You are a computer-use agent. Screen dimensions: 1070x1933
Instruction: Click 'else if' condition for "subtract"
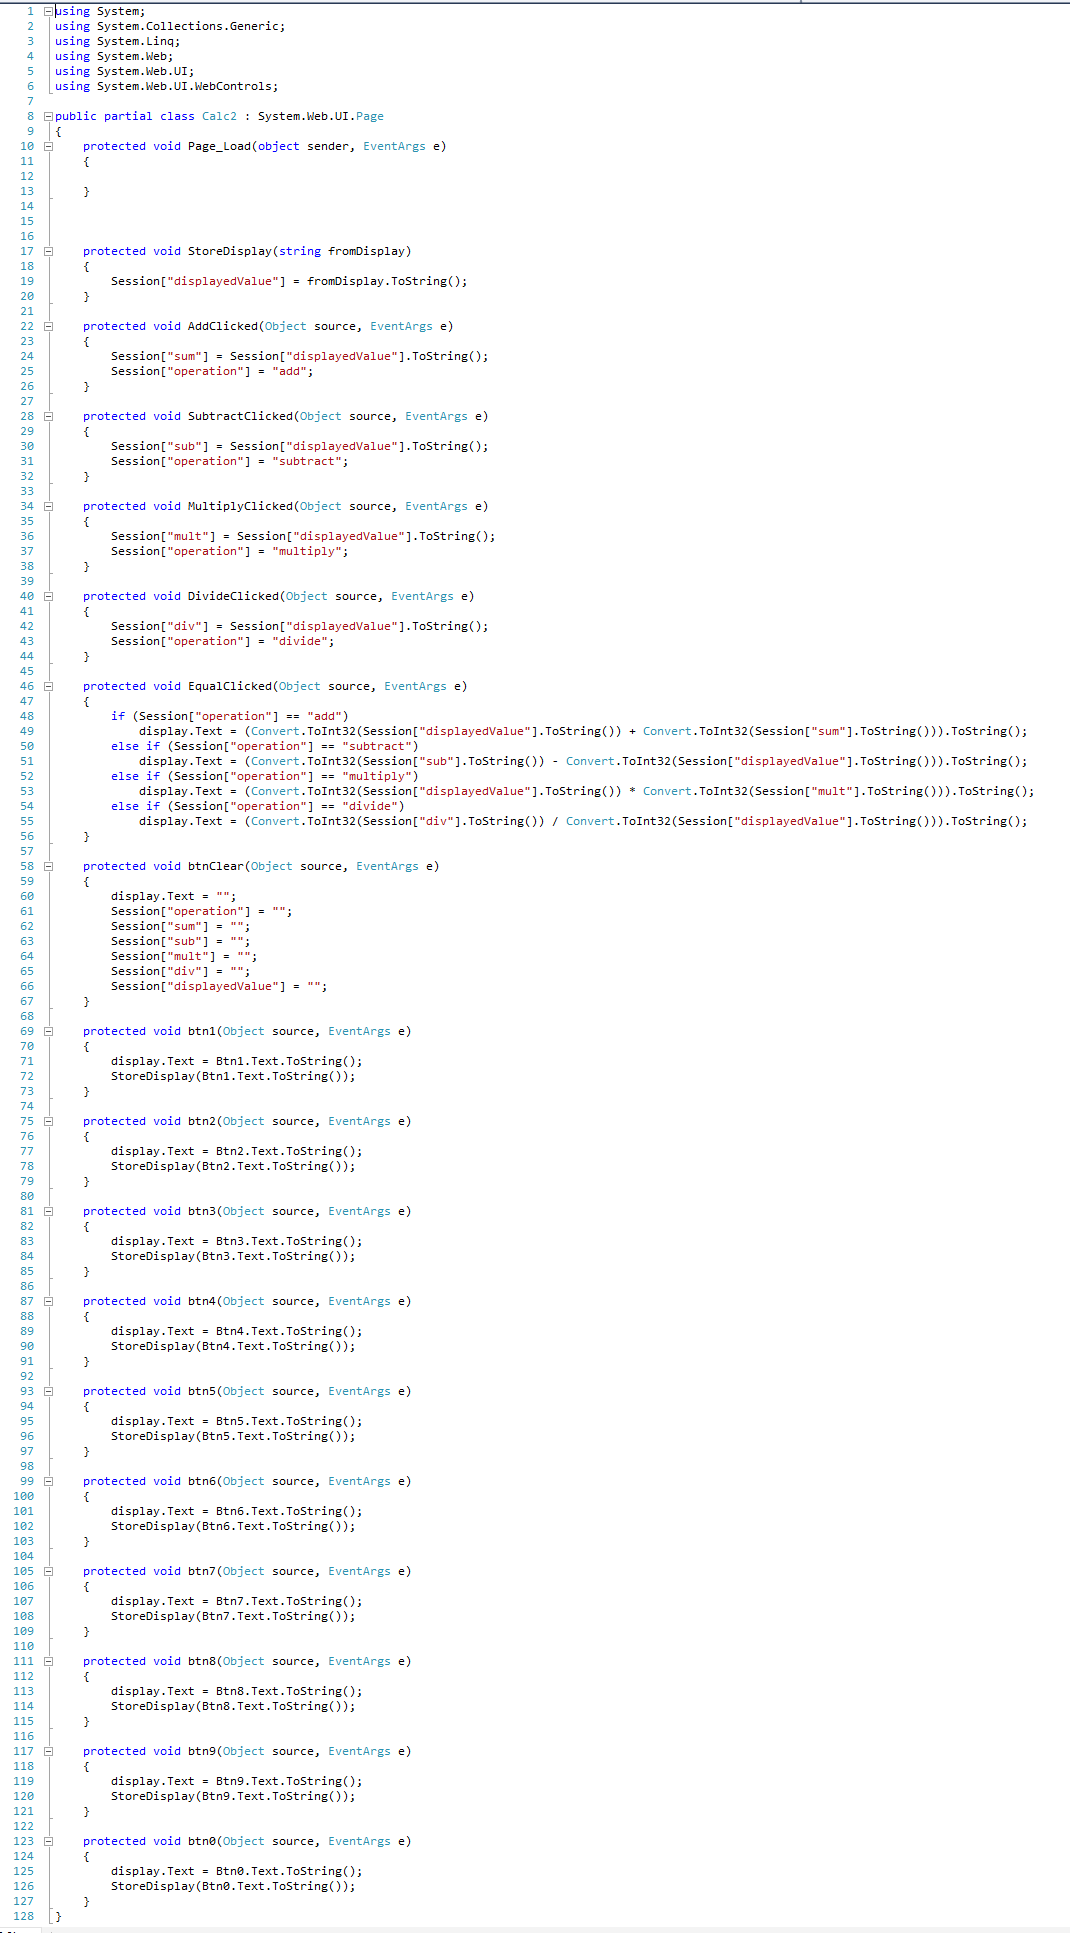(265, 746)
